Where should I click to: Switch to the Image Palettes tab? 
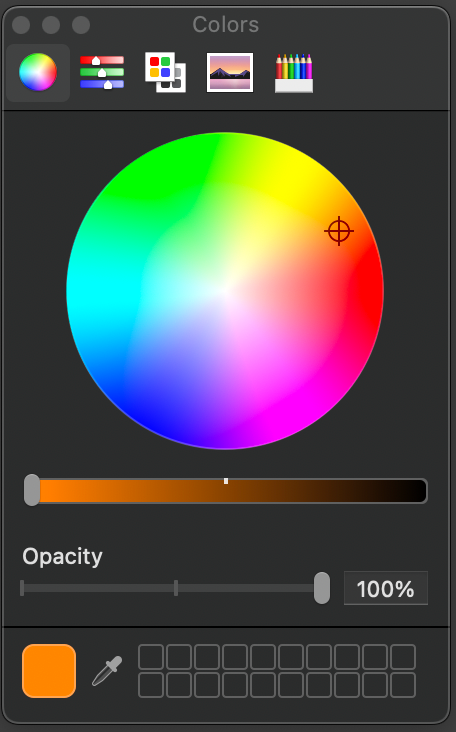coord(230,72)
